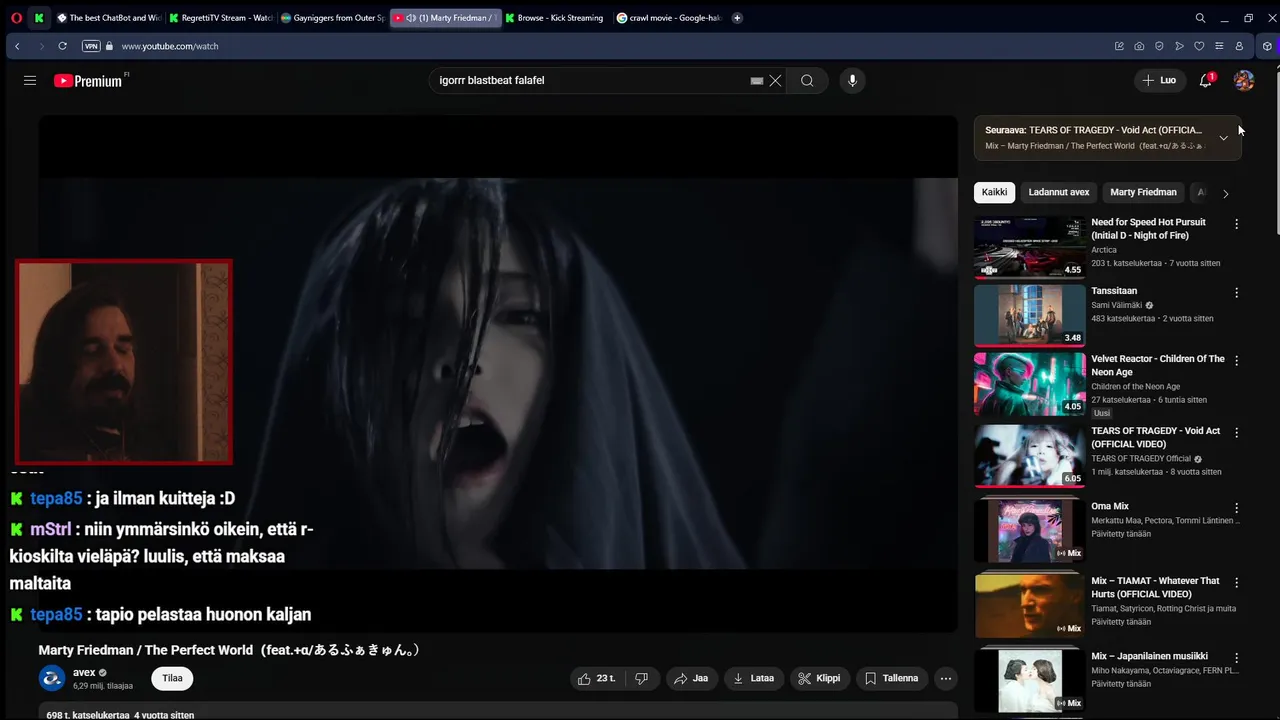
Task: Open the pinned Kick tab
Action: pos(39,18)
